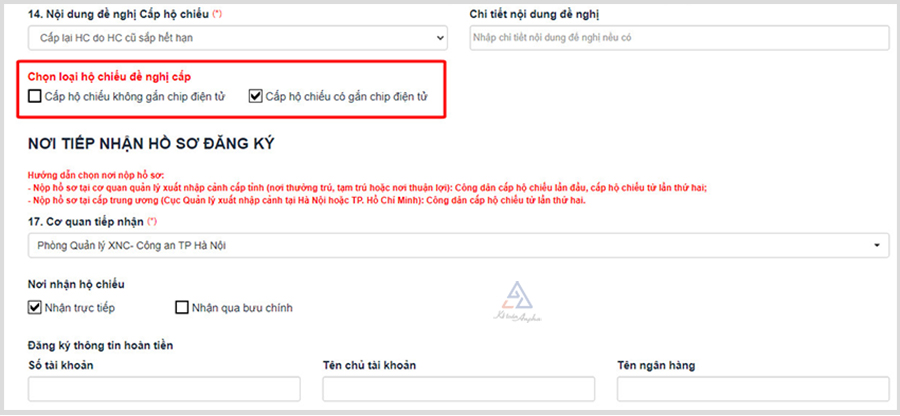This screenshot has width=900, height=416.
Task: Select the "Tên chủ tài khoản" input field
Action: (458, 389)
